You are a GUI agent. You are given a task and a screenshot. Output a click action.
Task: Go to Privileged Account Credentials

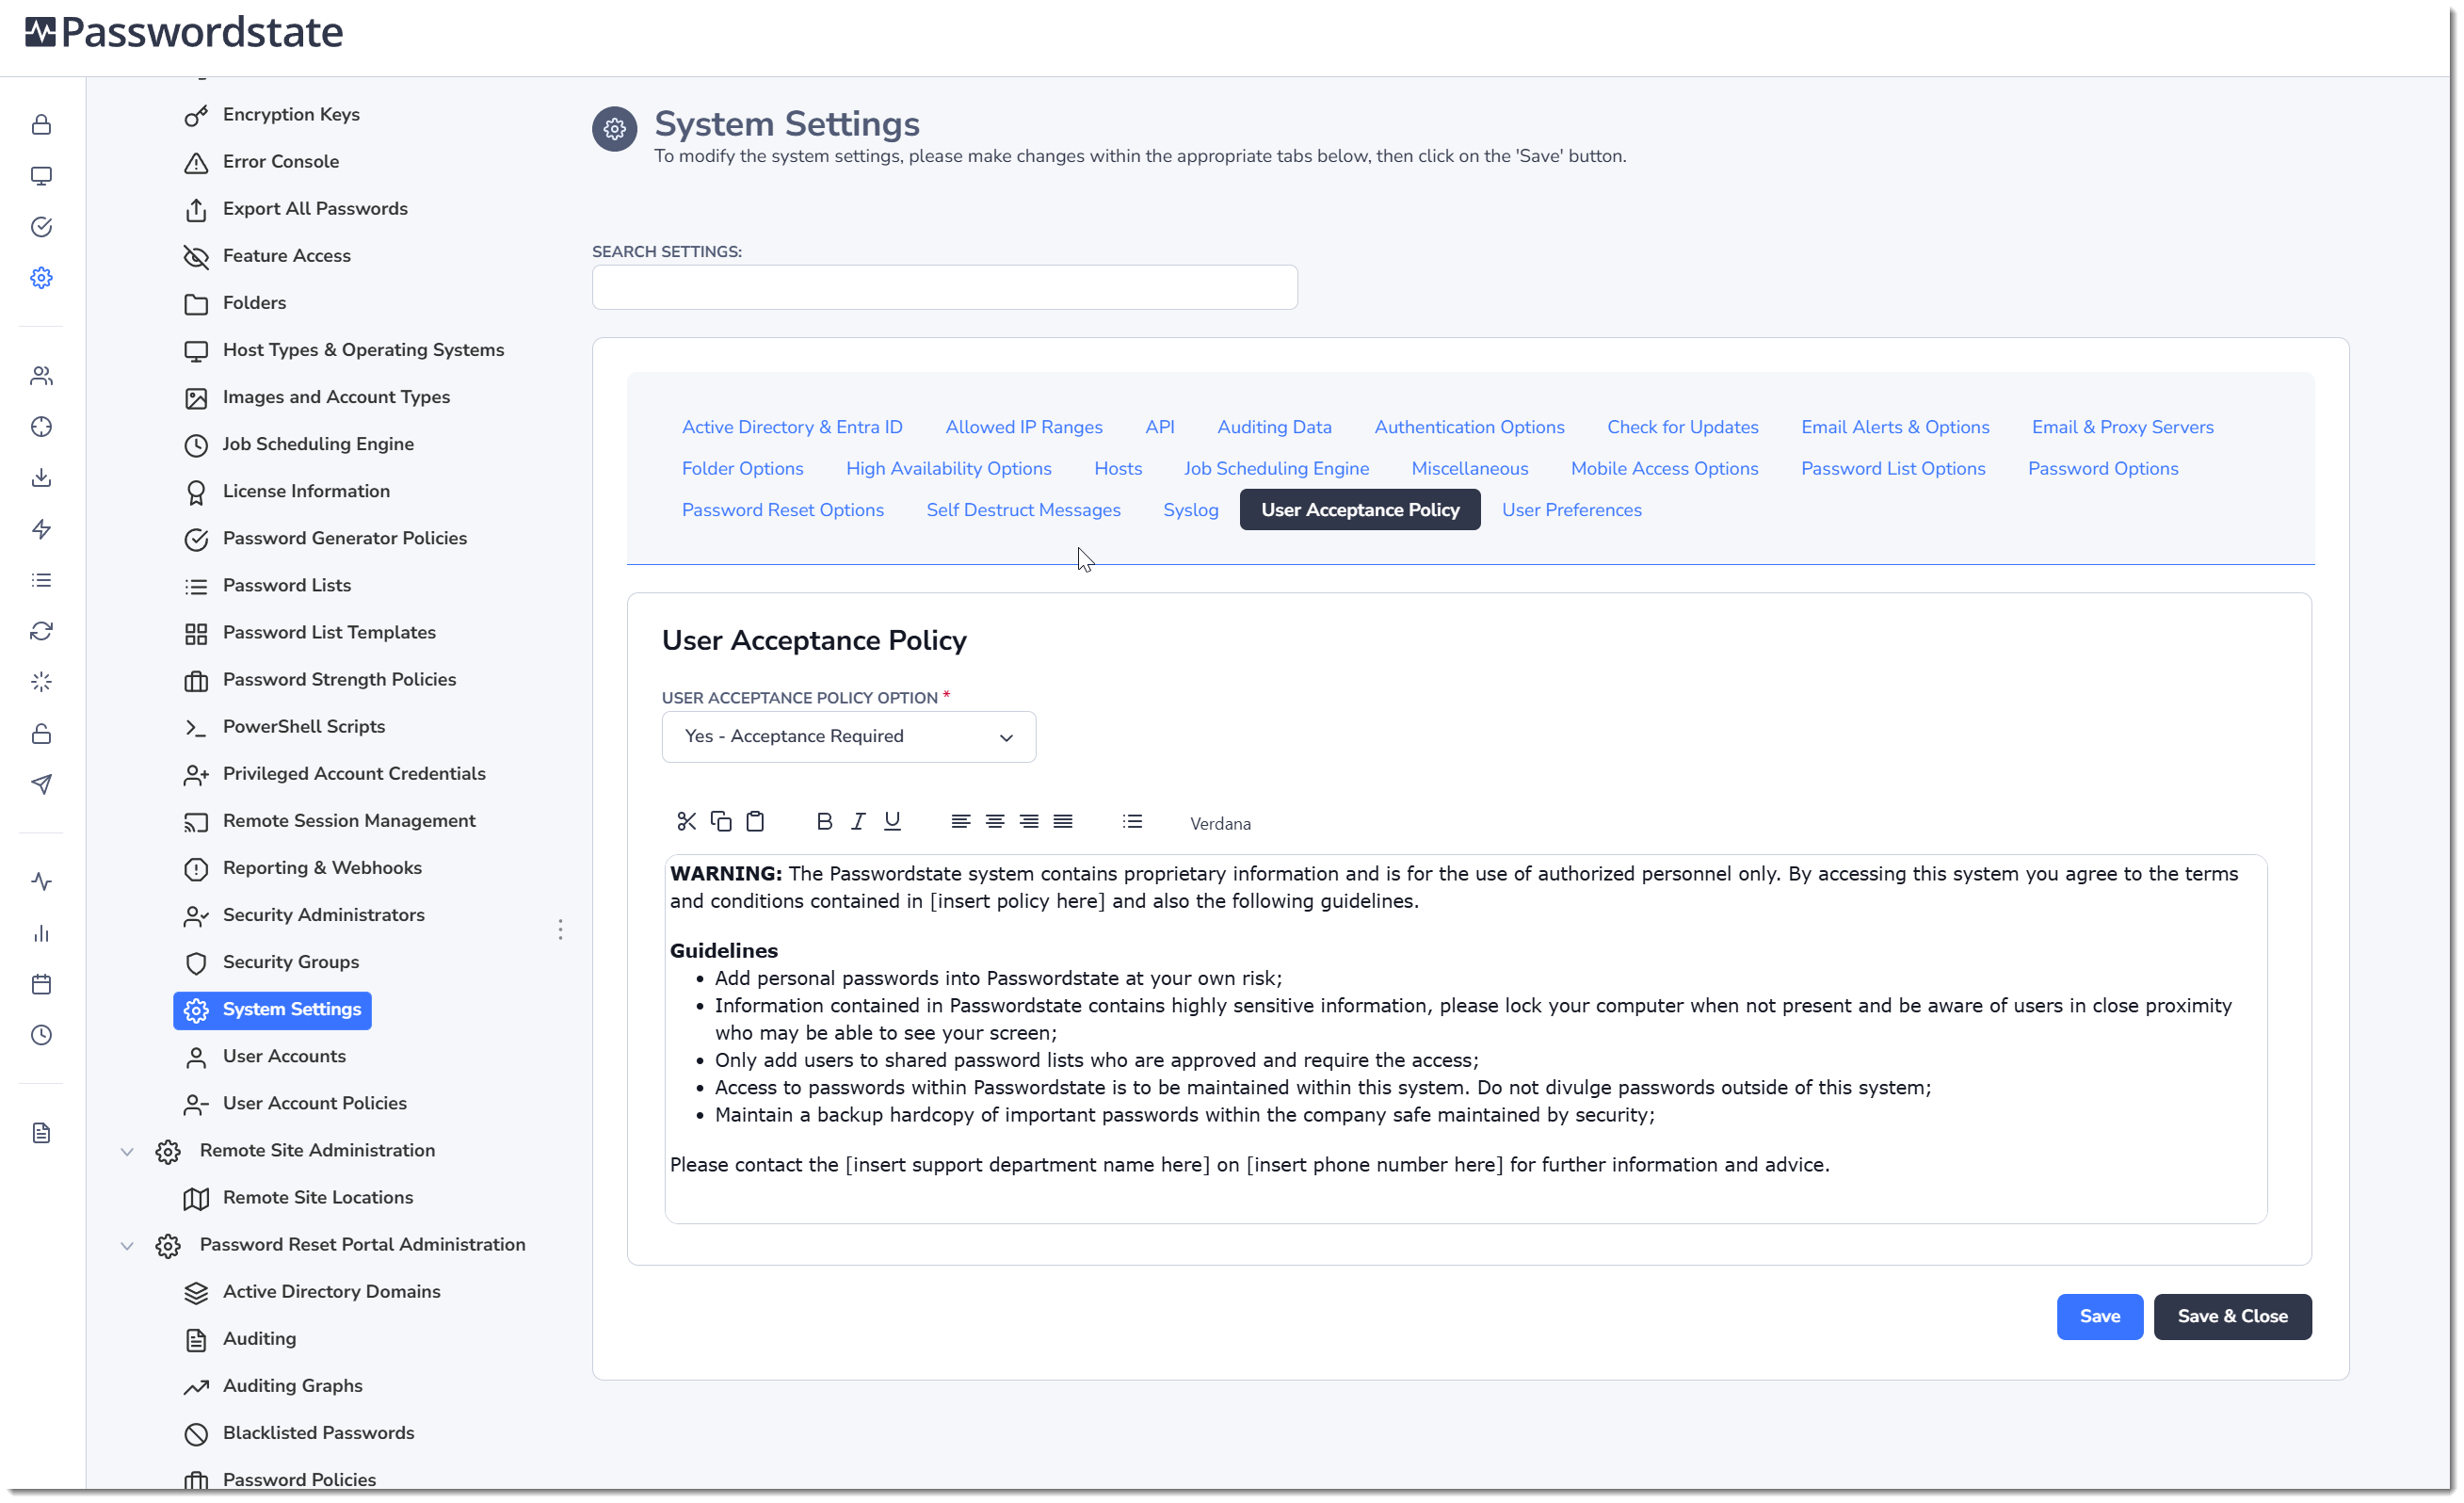353,774
